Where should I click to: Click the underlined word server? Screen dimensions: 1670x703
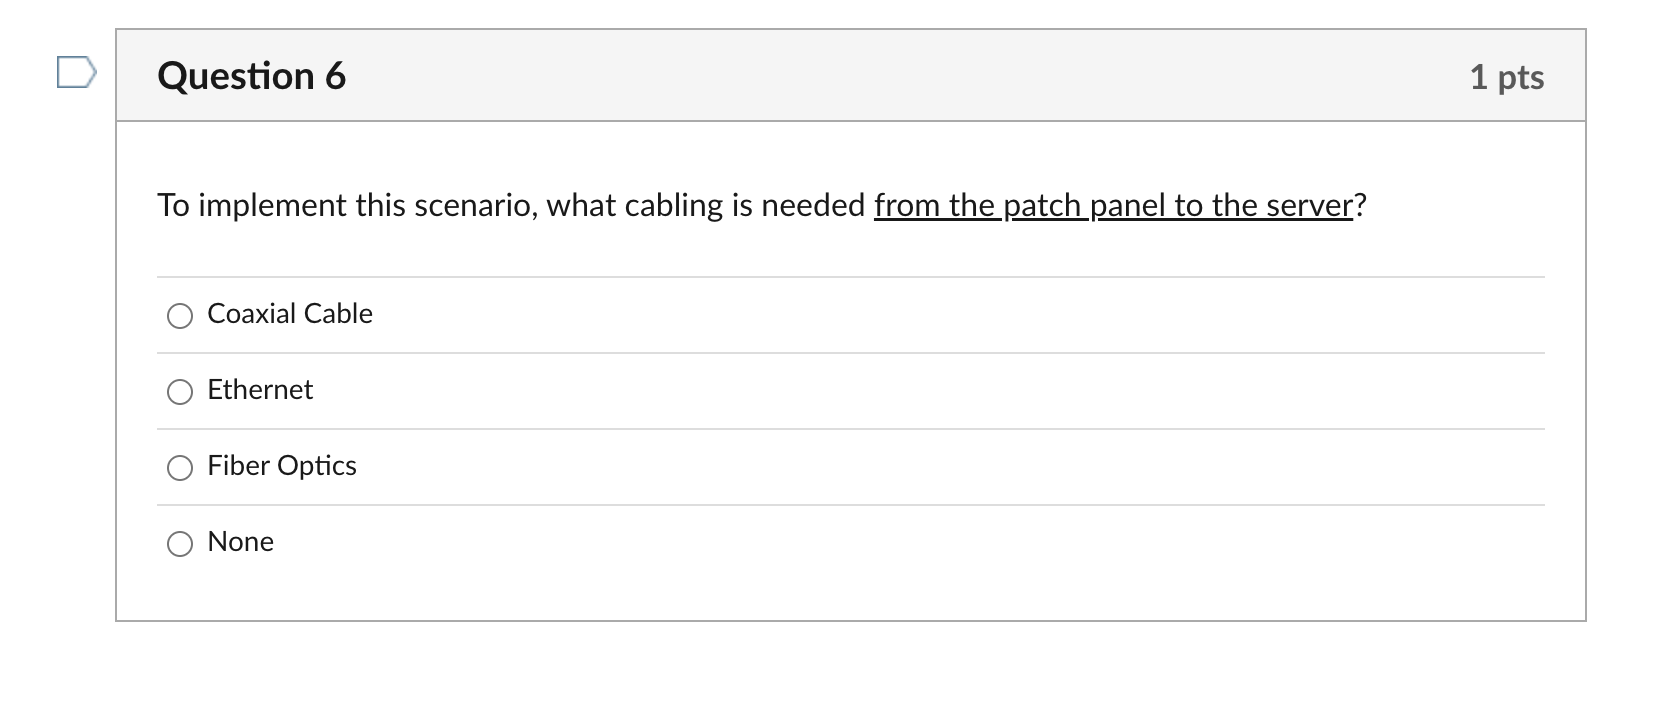tap(1310, 205)
